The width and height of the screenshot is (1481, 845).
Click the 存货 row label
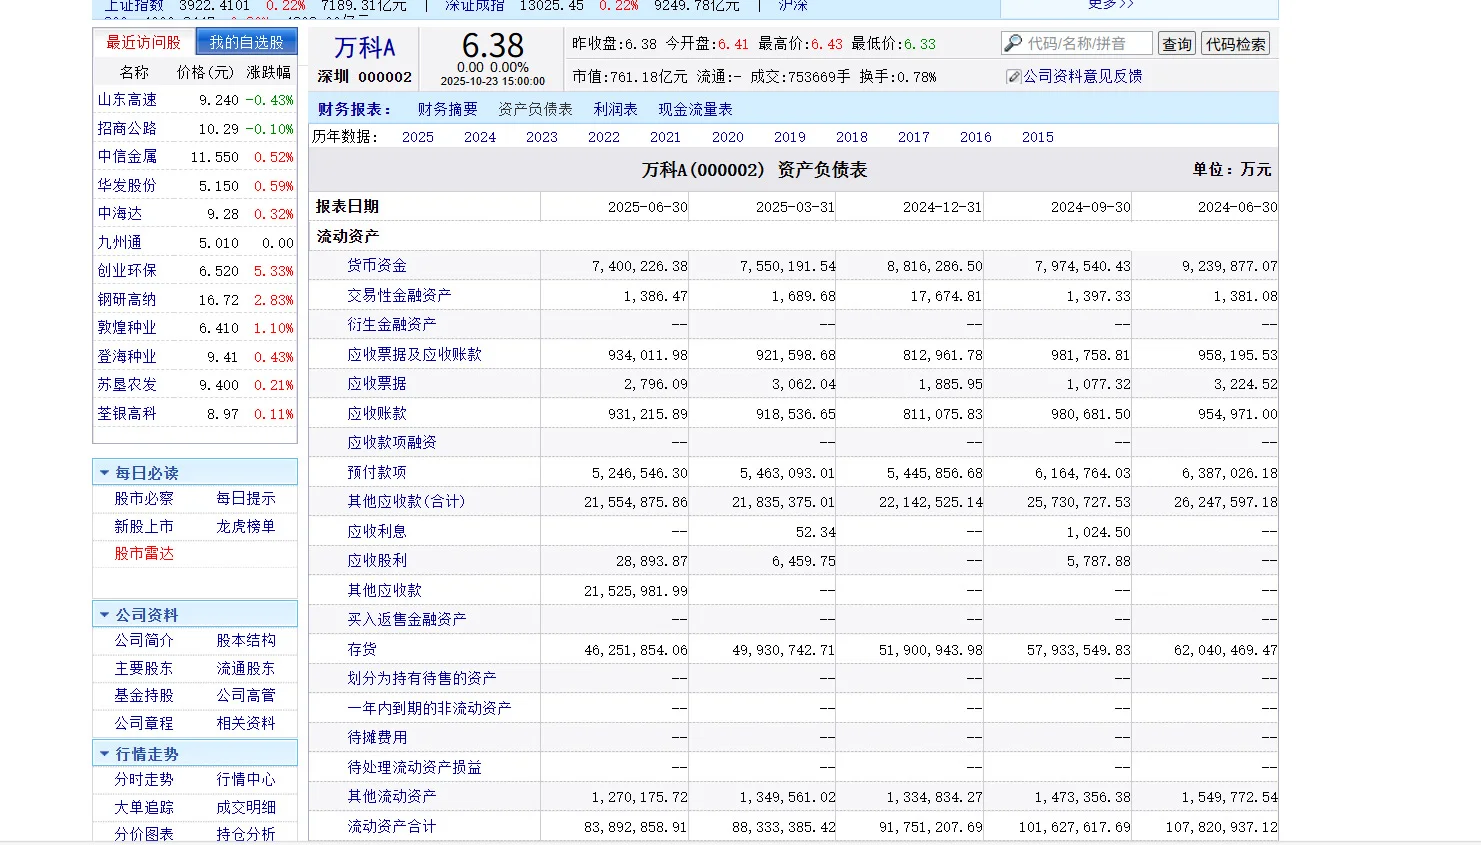pyautogui.click(x=362, y=650)
